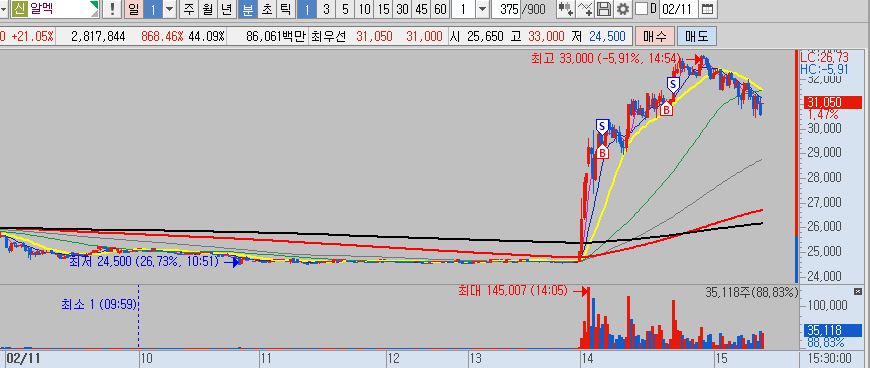Open the calendar date picker icon
Image resolution: width=870 pixels, height=368 pixels.
coord(706,9)
